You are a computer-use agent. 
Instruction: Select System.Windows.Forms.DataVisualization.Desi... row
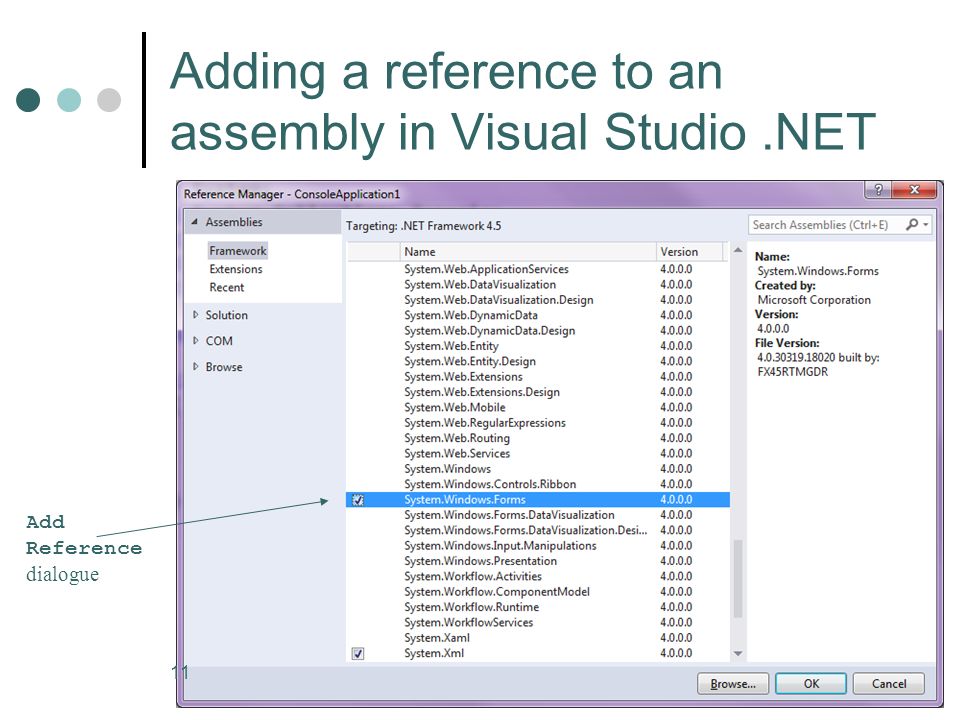point(538,530)
